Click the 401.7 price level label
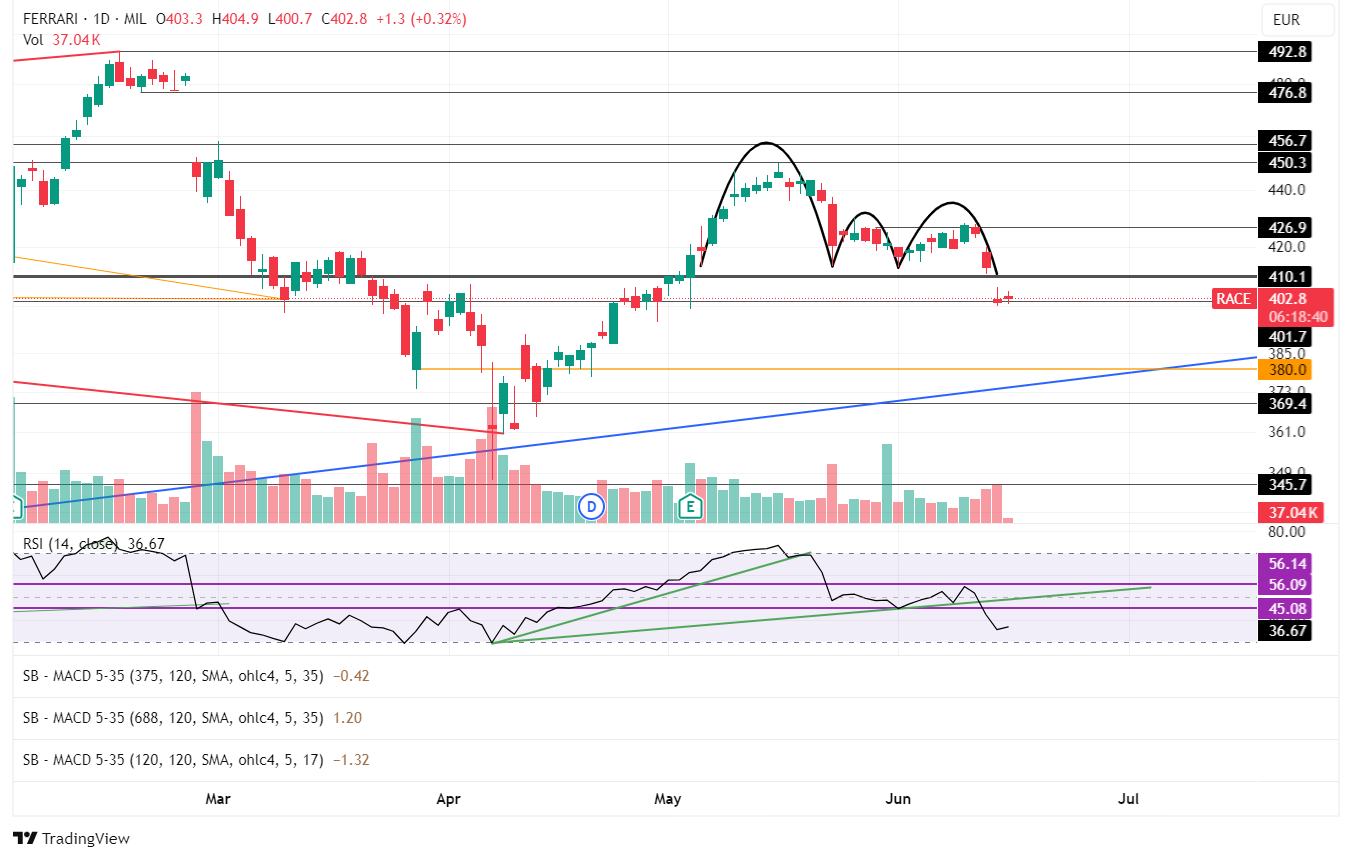 [x=1283, y=337]
